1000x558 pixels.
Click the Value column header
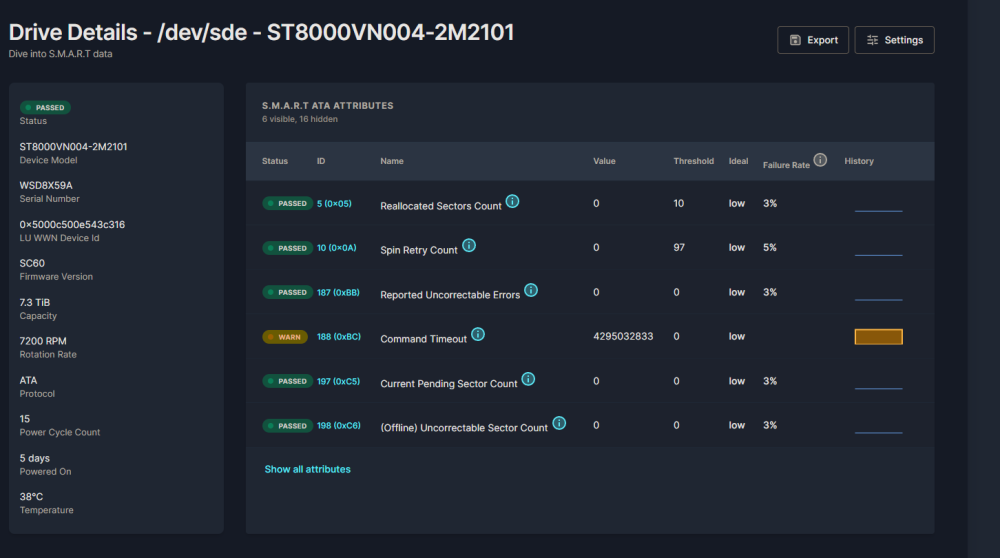click(604, 161)
